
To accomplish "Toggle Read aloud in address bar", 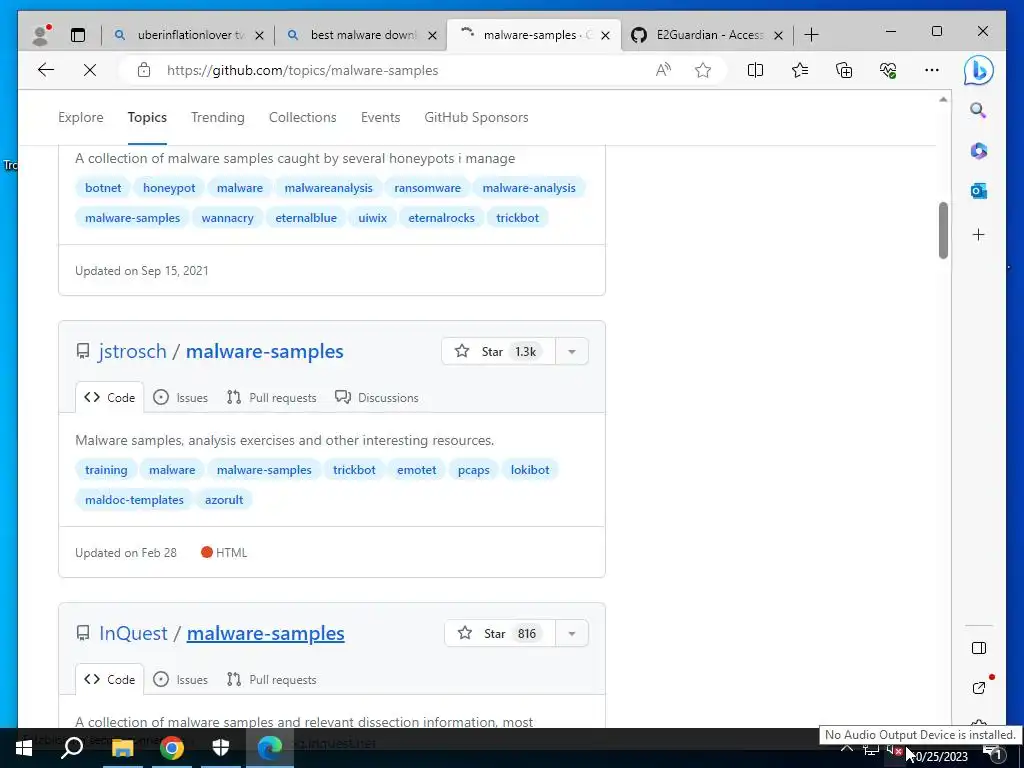I will coord(663,70).
